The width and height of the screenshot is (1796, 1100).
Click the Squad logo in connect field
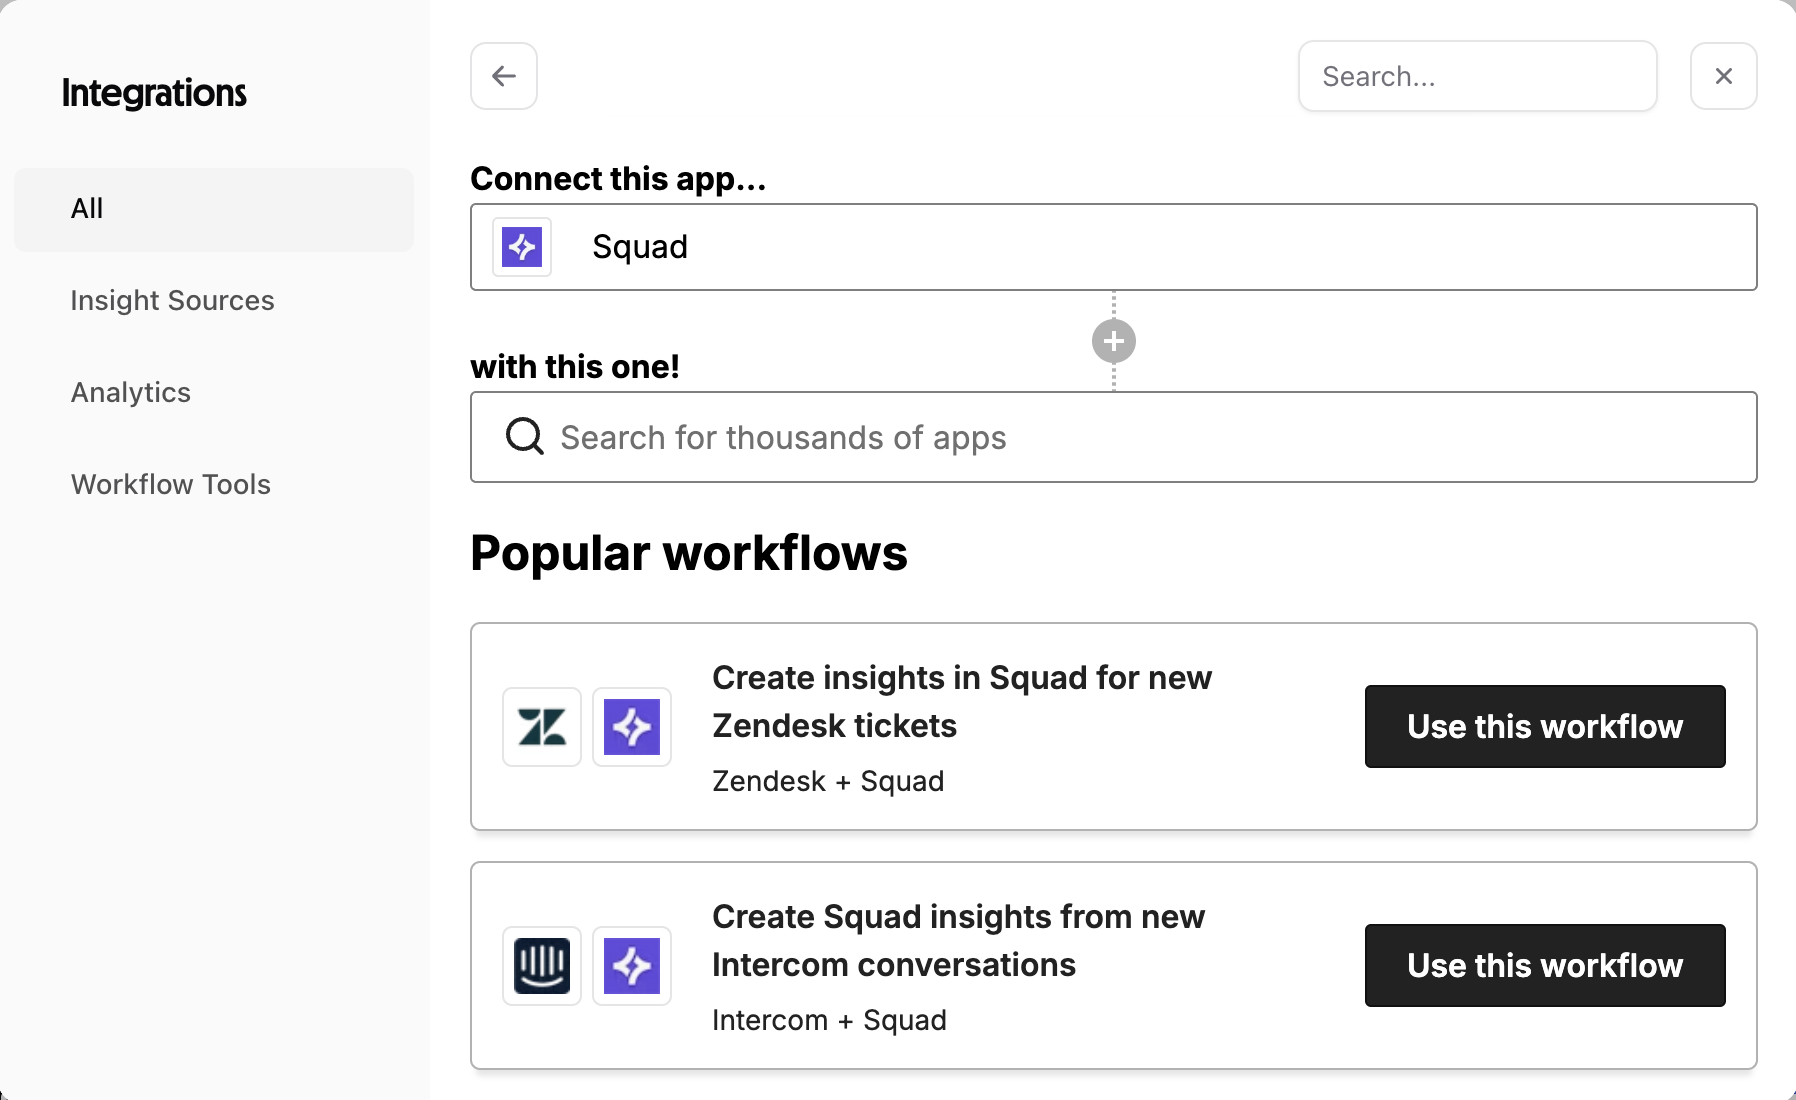pos(522,247)
